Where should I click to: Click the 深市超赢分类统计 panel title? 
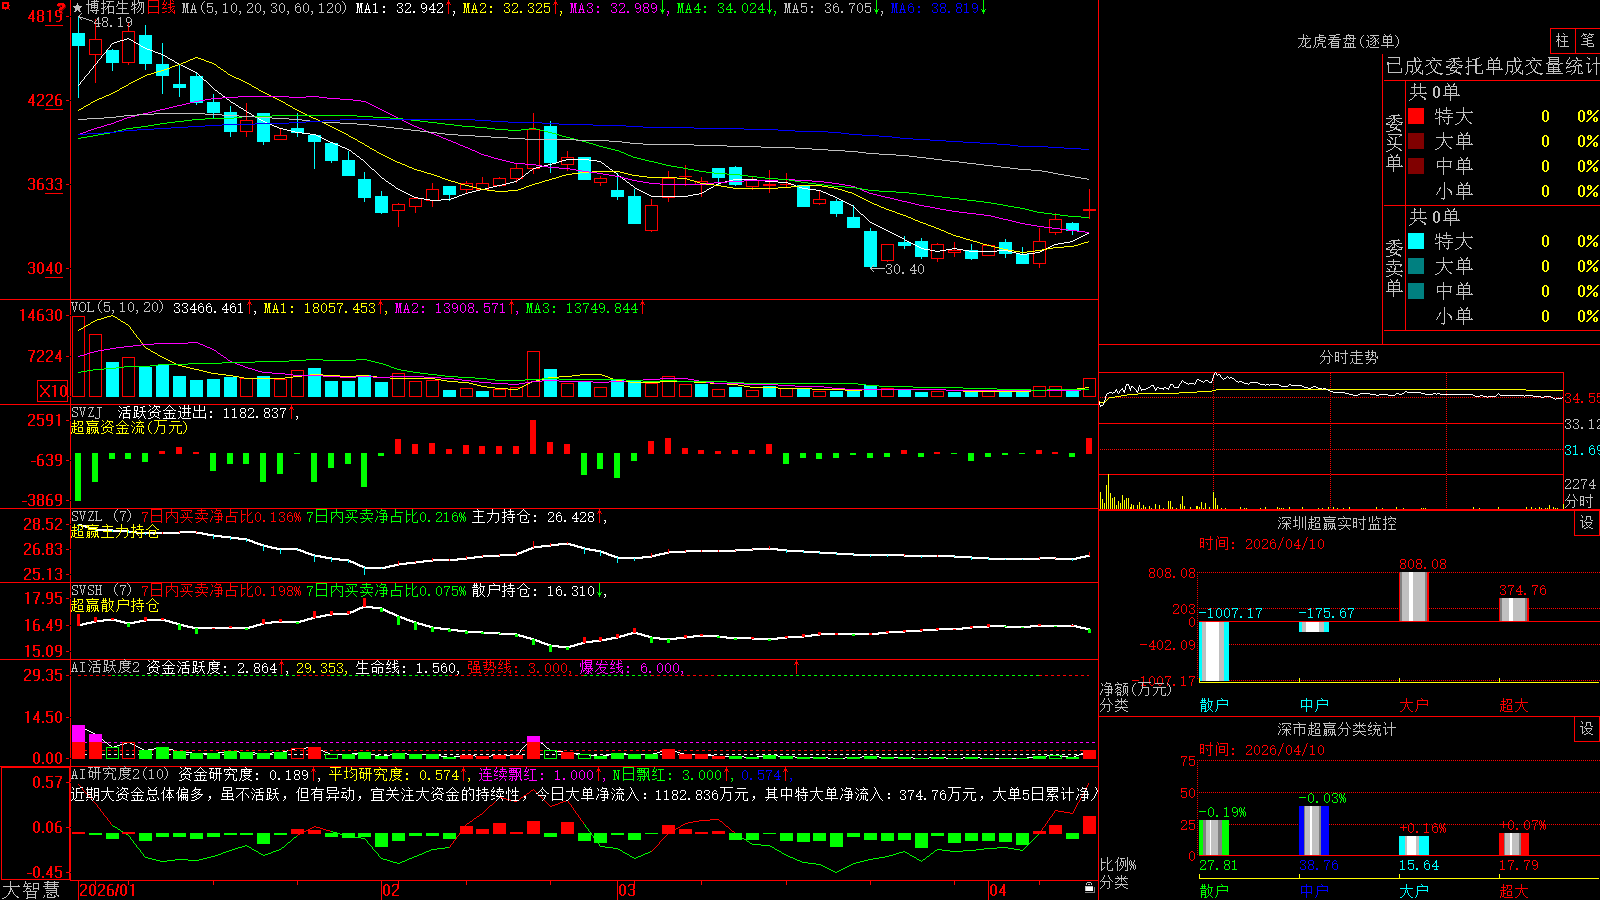[1336, 729]
